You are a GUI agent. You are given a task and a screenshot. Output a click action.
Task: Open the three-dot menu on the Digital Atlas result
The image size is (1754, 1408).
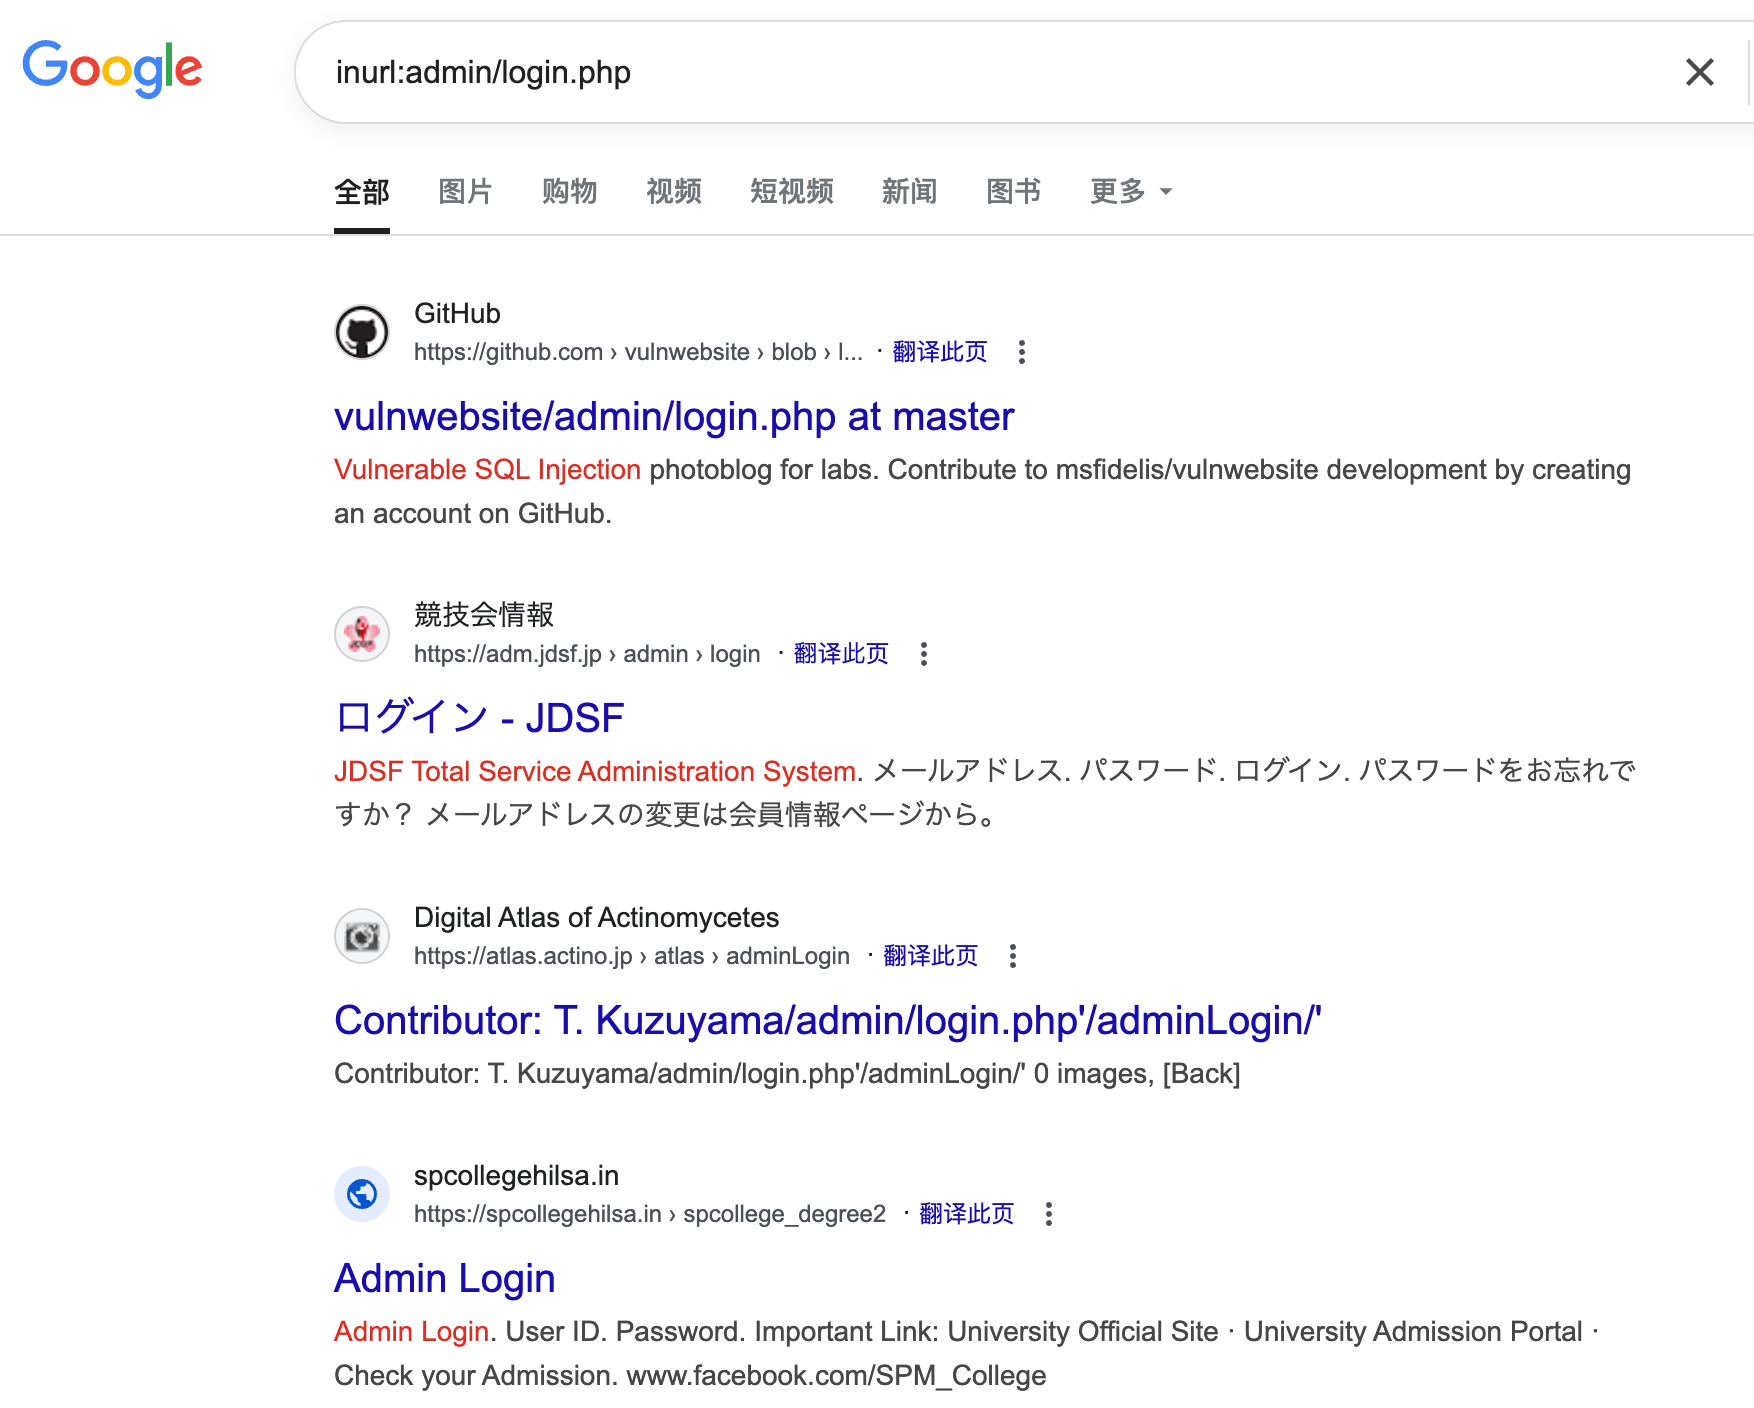pos(1012,957)
